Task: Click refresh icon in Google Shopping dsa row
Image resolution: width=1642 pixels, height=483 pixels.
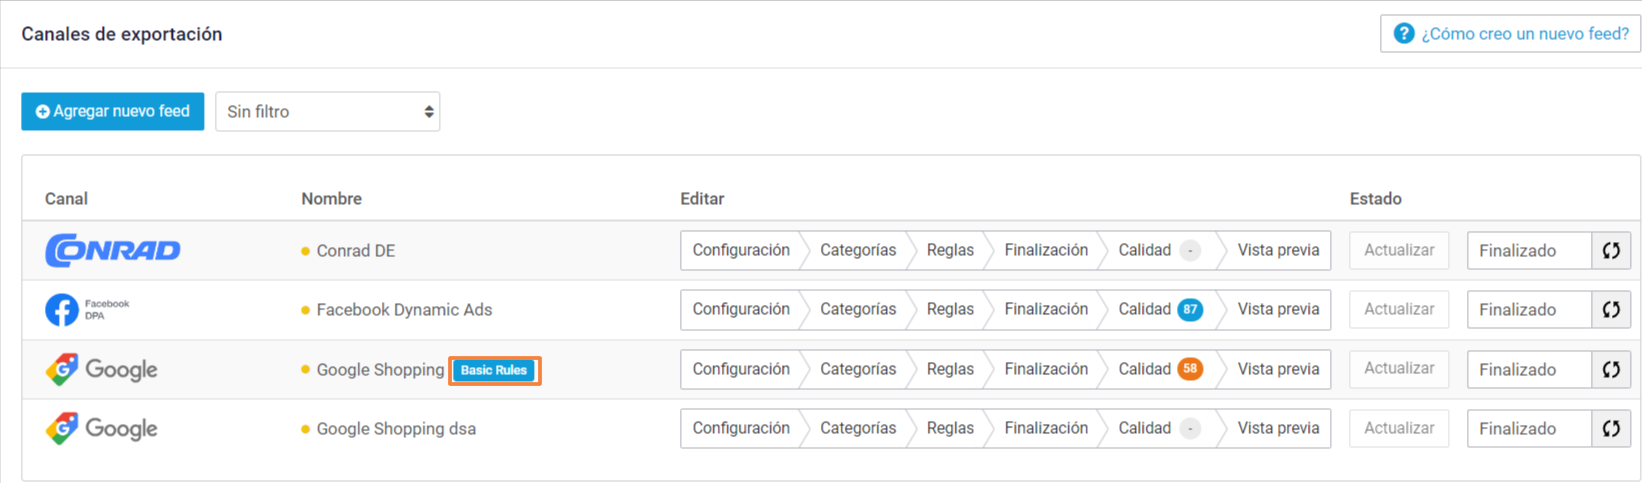Action: (x=1611, y=428)
